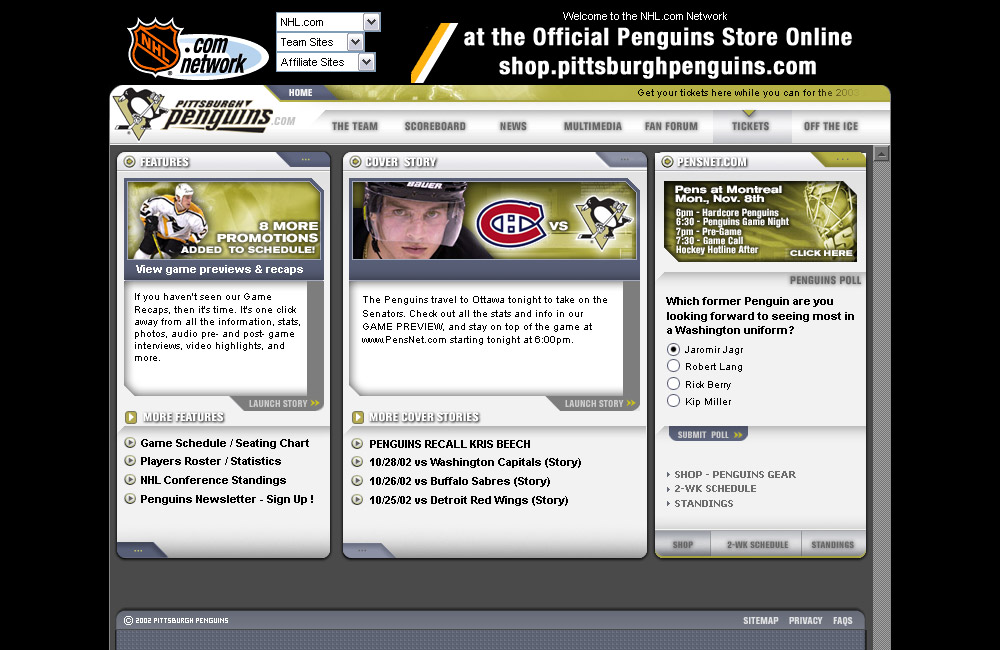Select Kip Miller poll option
1000x650 pixels.
coord(673,401)
